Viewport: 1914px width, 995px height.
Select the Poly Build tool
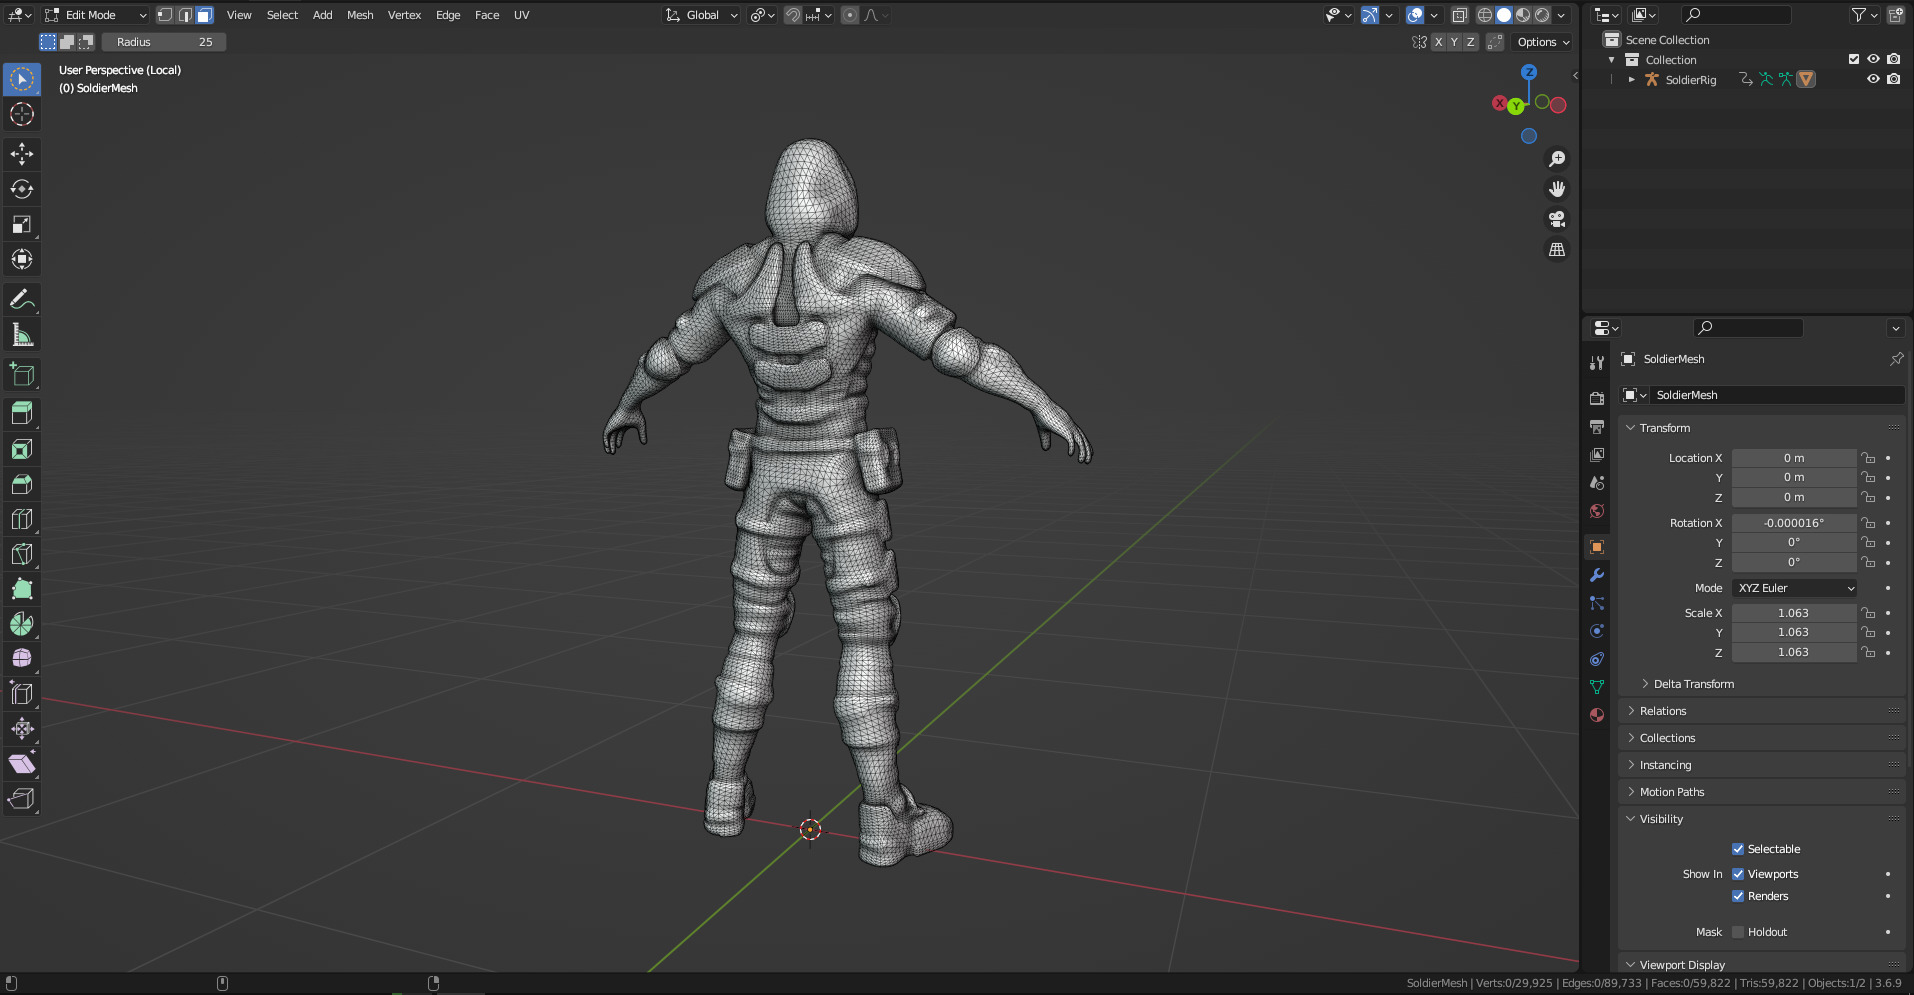pos(22,589)
